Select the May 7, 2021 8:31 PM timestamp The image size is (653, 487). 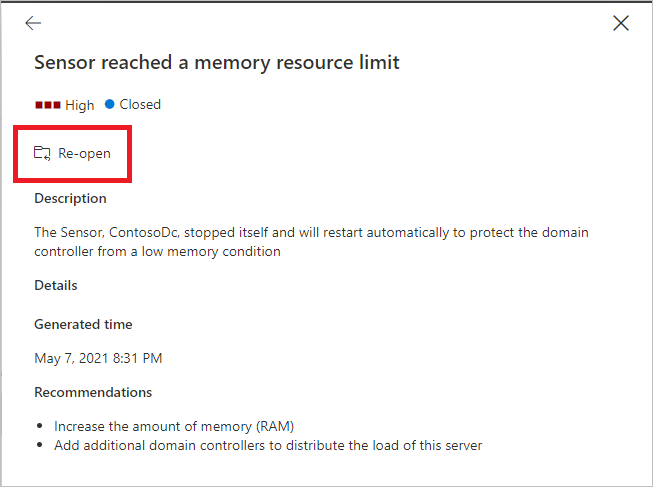point(98,358)
